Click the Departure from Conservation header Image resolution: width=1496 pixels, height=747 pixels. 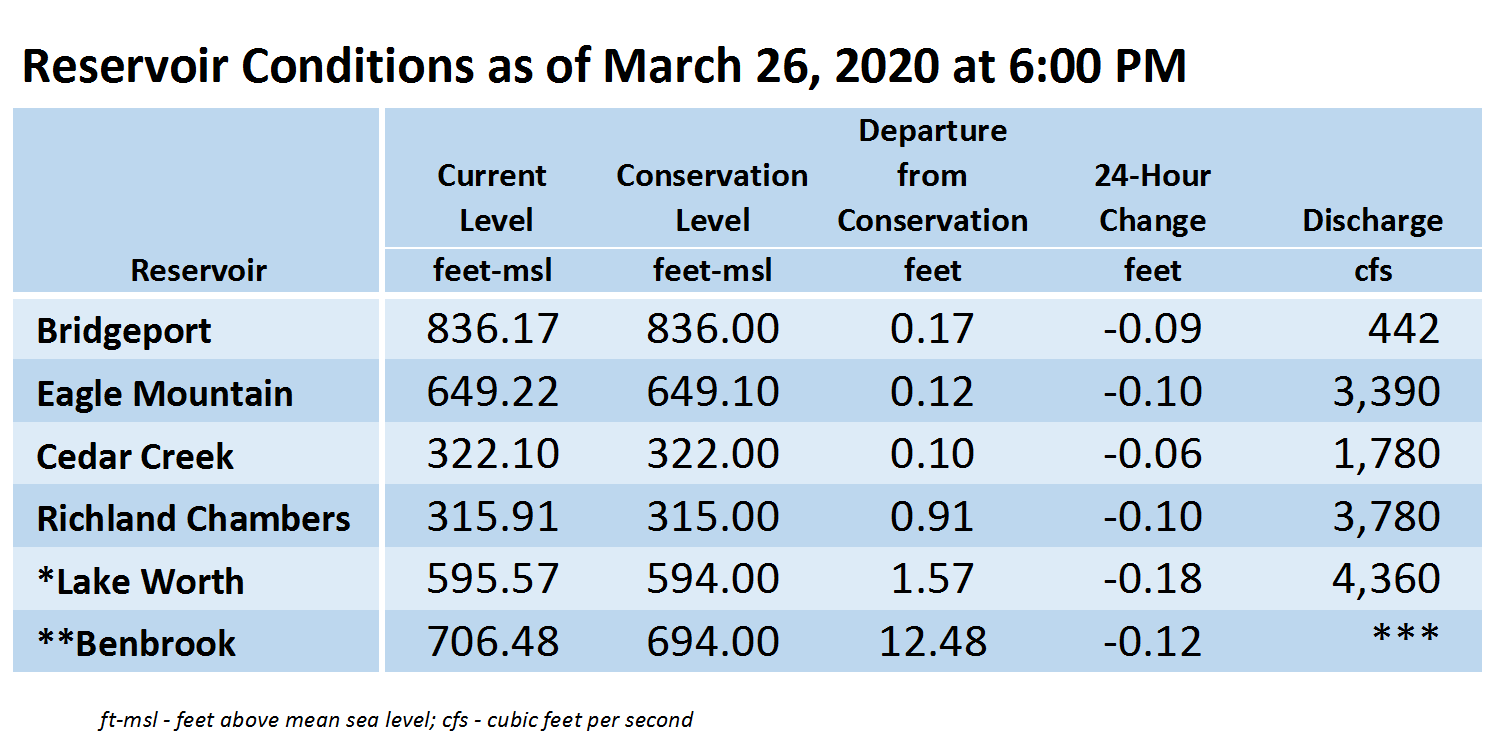pos(932,176)
